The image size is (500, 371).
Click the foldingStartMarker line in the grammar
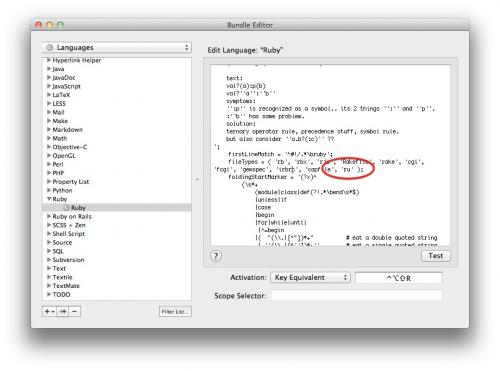point(272,177)
